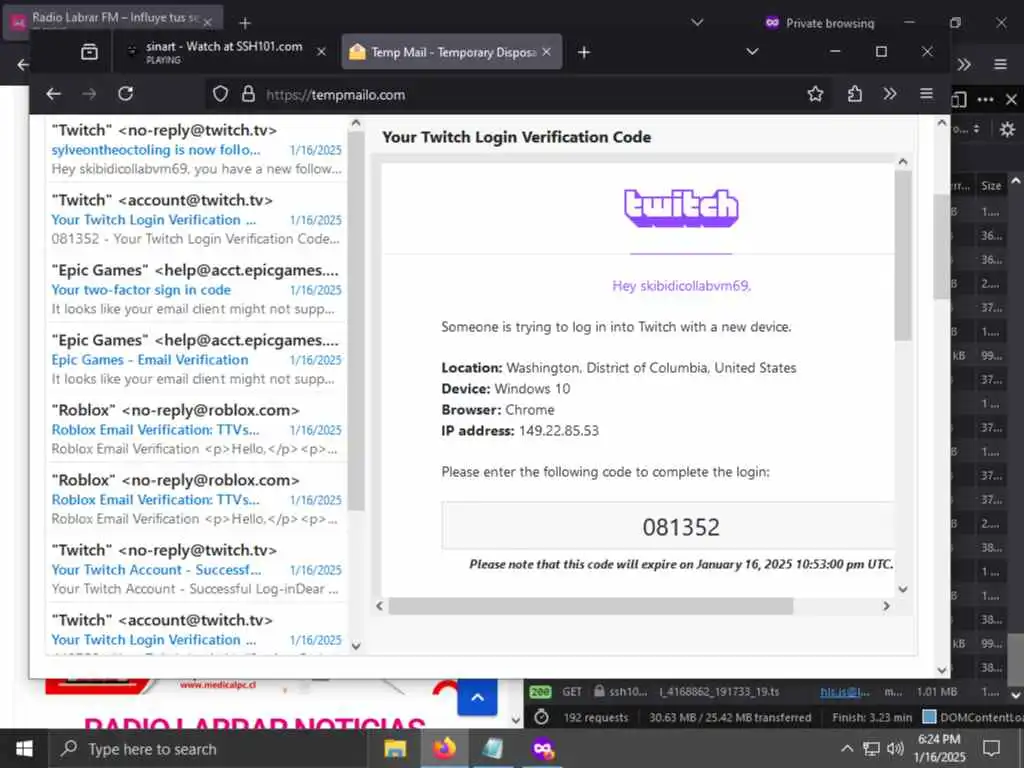
Task: Click the blue scroll-to-top arrow button
Action: coord(477,697)
